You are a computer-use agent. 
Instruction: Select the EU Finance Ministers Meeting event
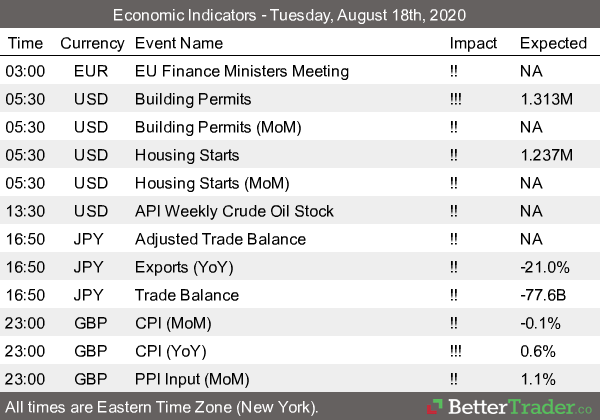[241, 71]
